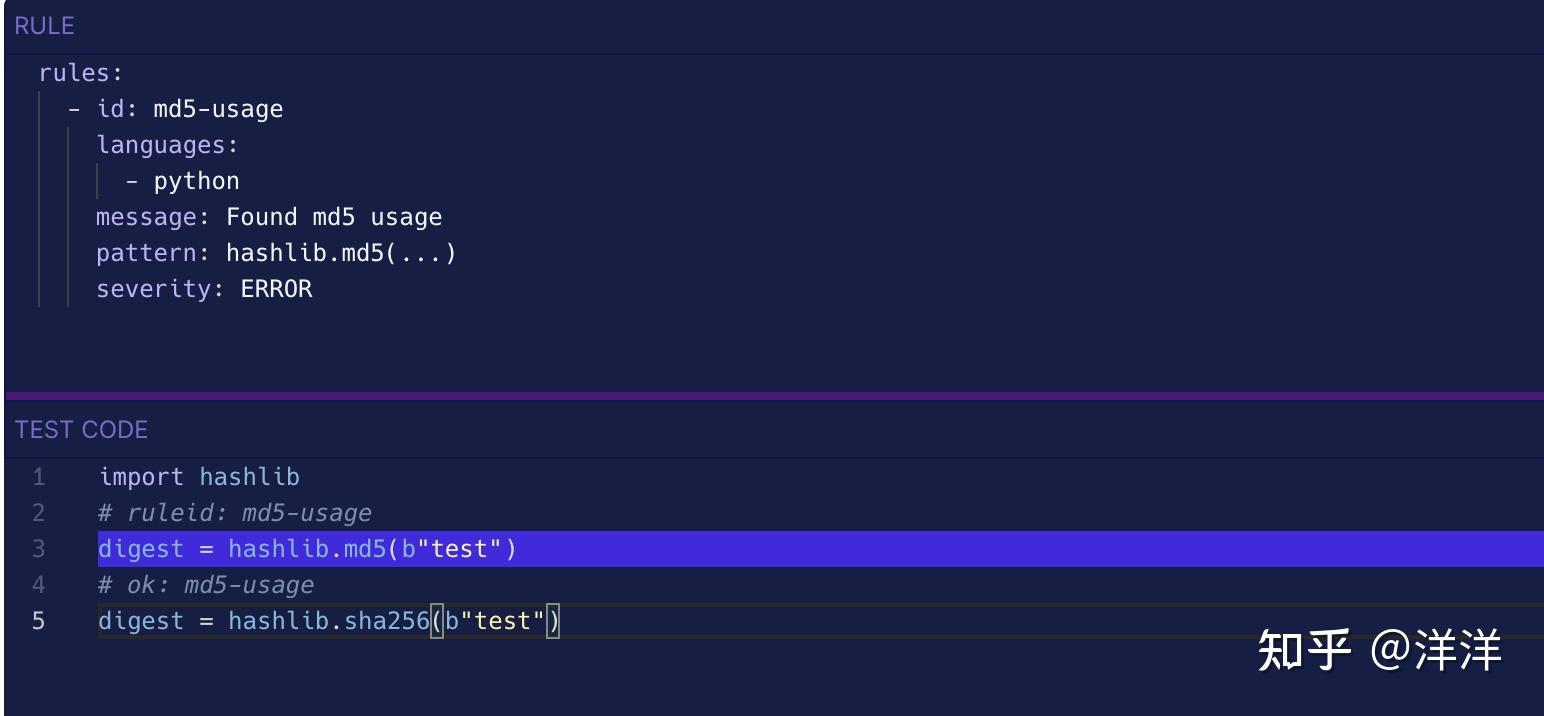The width and height of the screenshot is (1544, 716).
Task: Click line number 3 in test code
Action: (x=39, y=549)
